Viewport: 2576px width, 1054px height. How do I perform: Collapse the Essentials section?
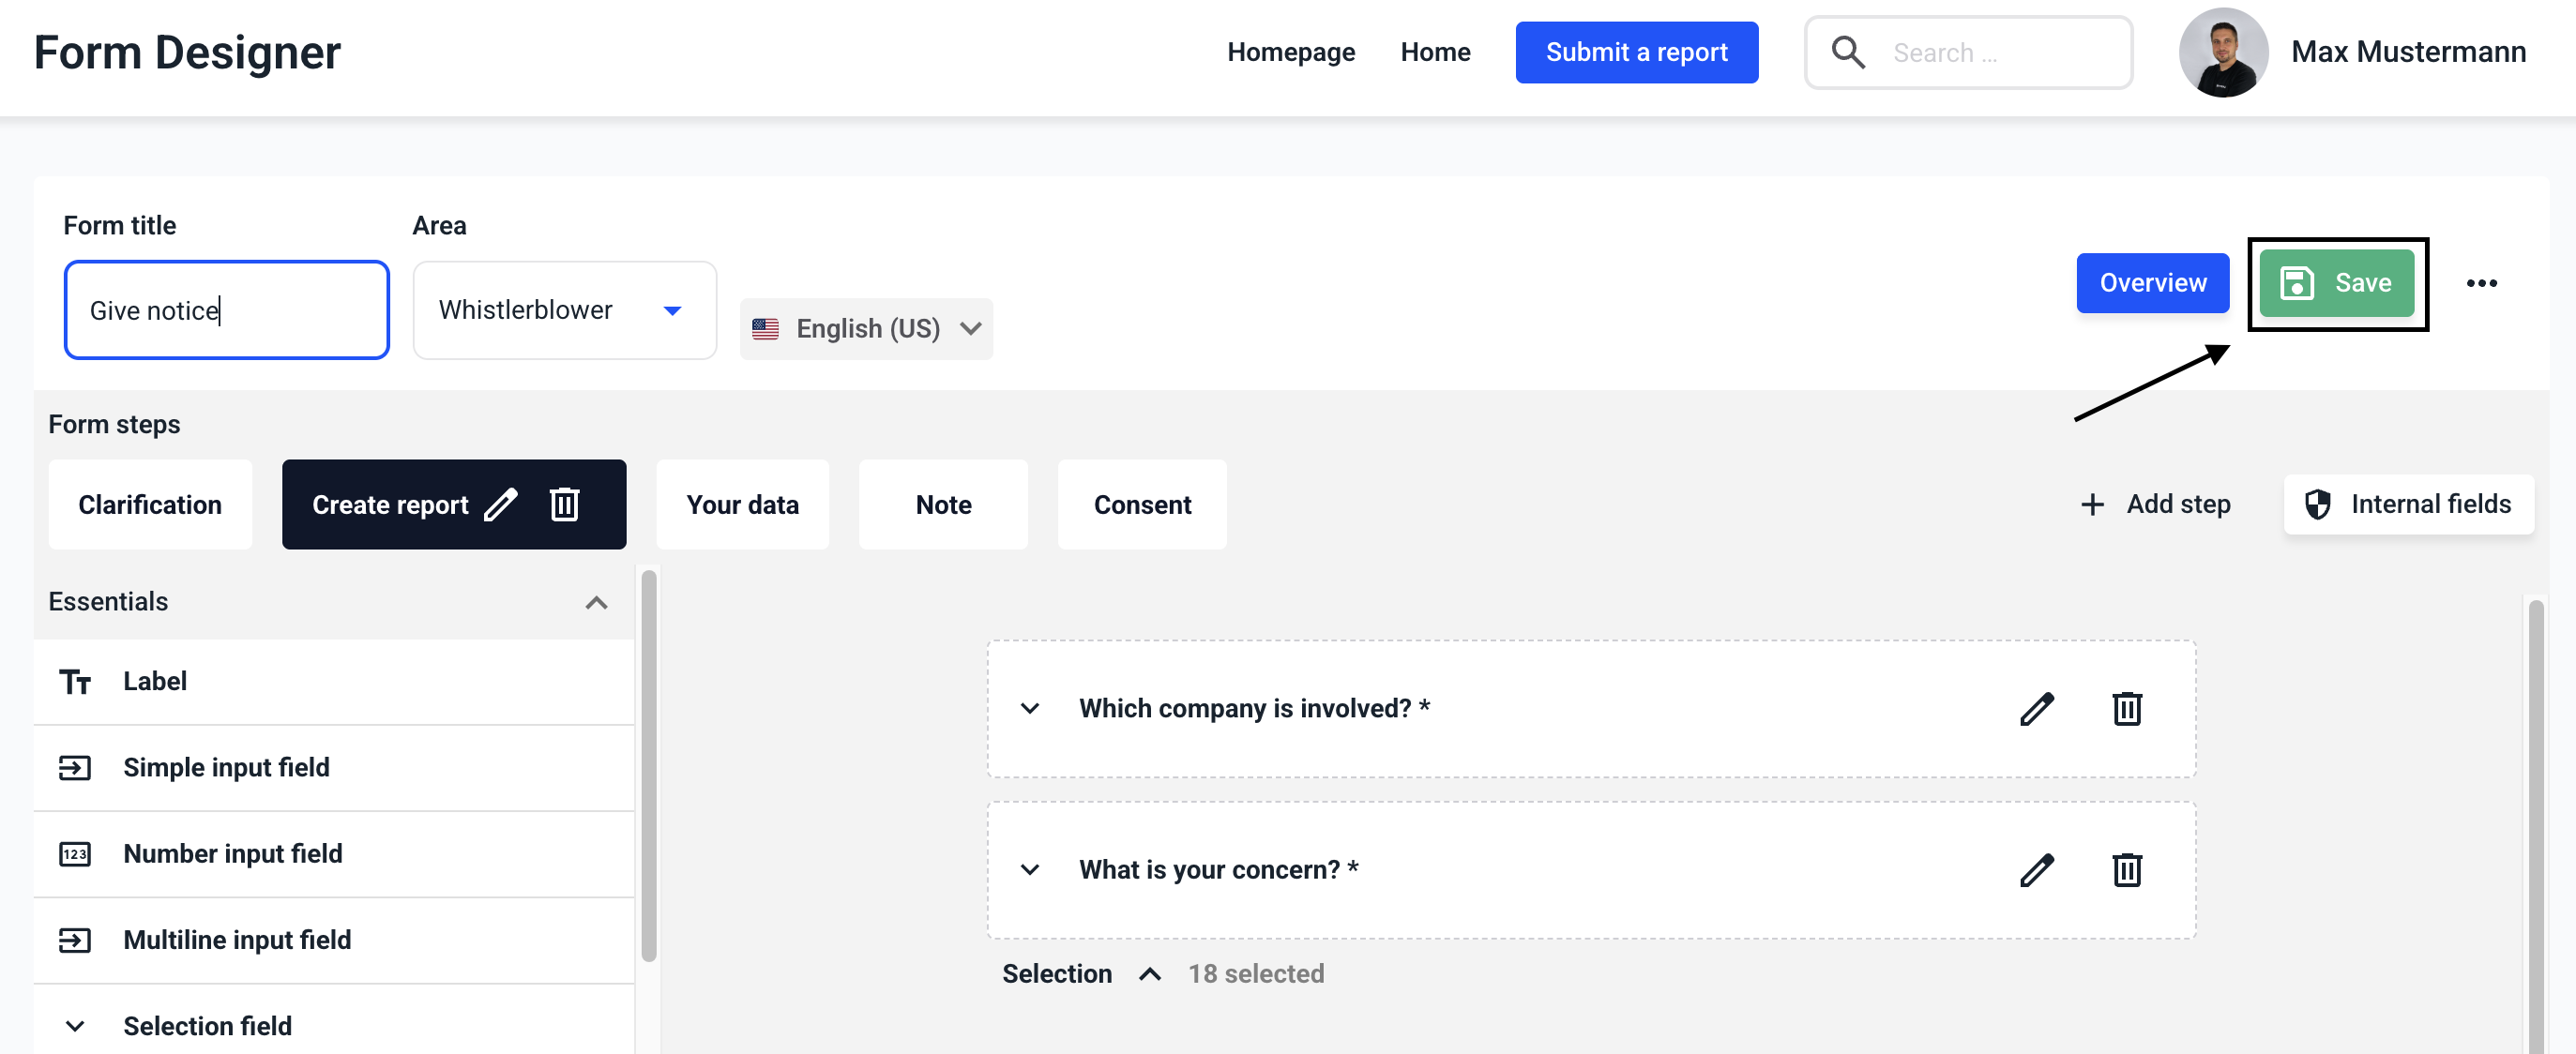coord(596,603)
